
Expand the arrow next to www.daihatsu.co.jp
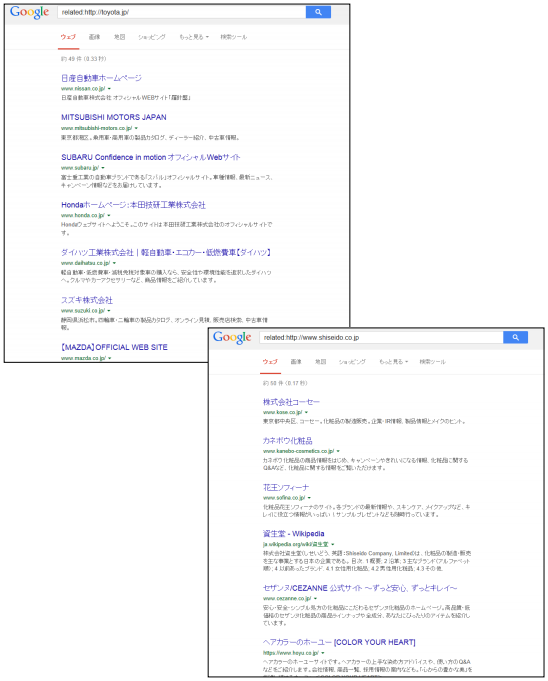tap(115, 263)
